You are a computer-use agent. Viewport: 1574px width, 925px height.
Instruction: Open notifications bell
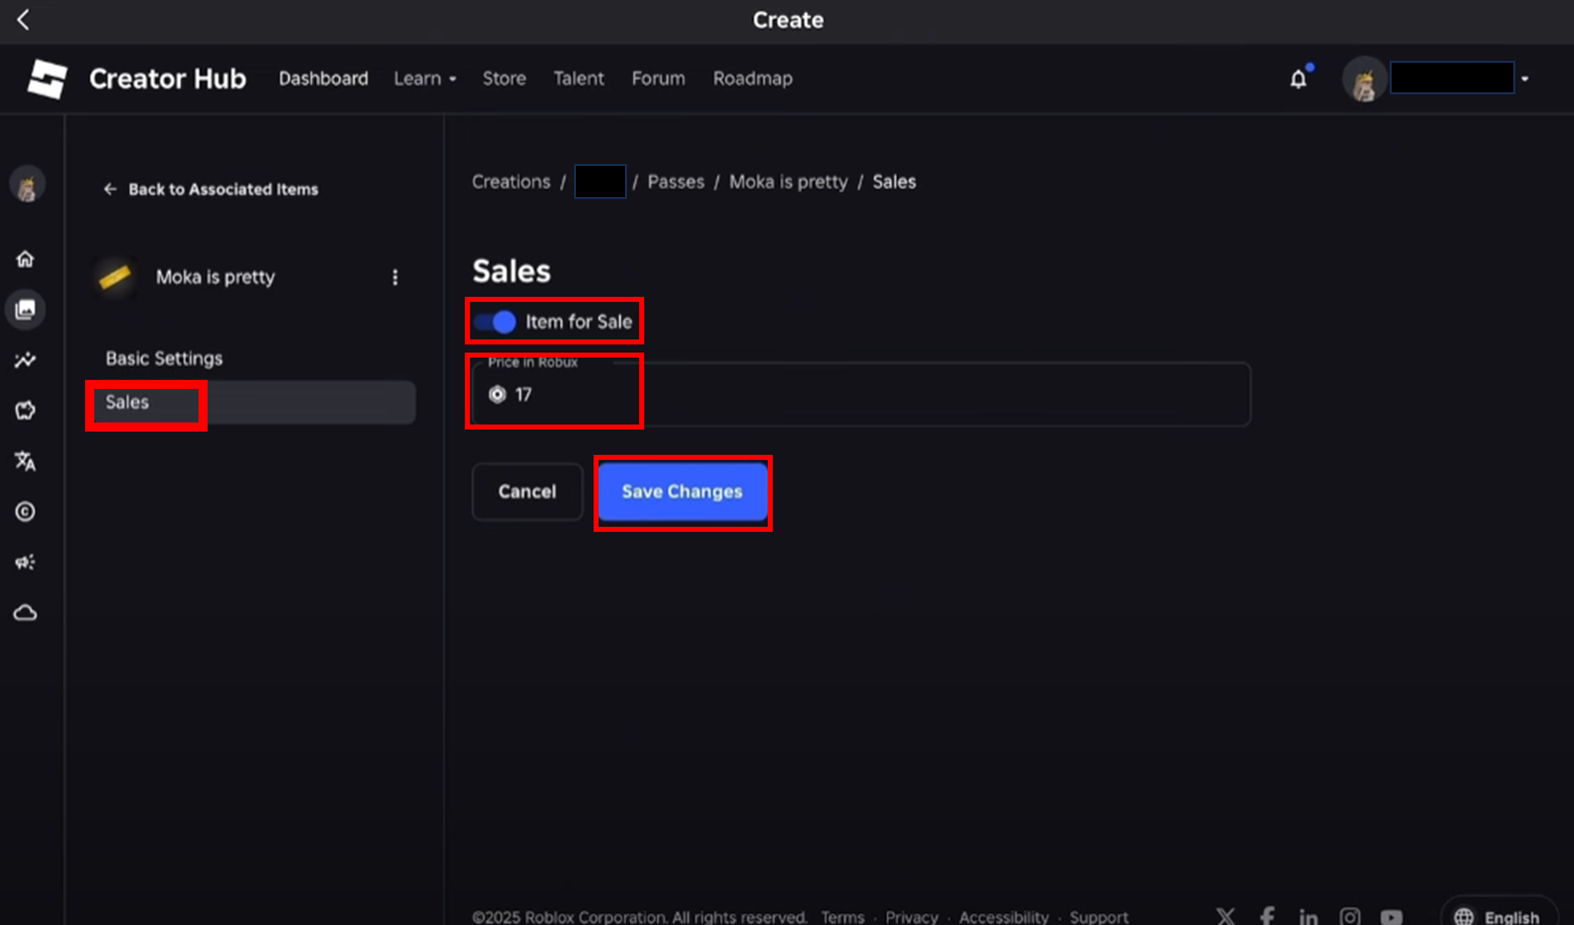click(1298, 79)
